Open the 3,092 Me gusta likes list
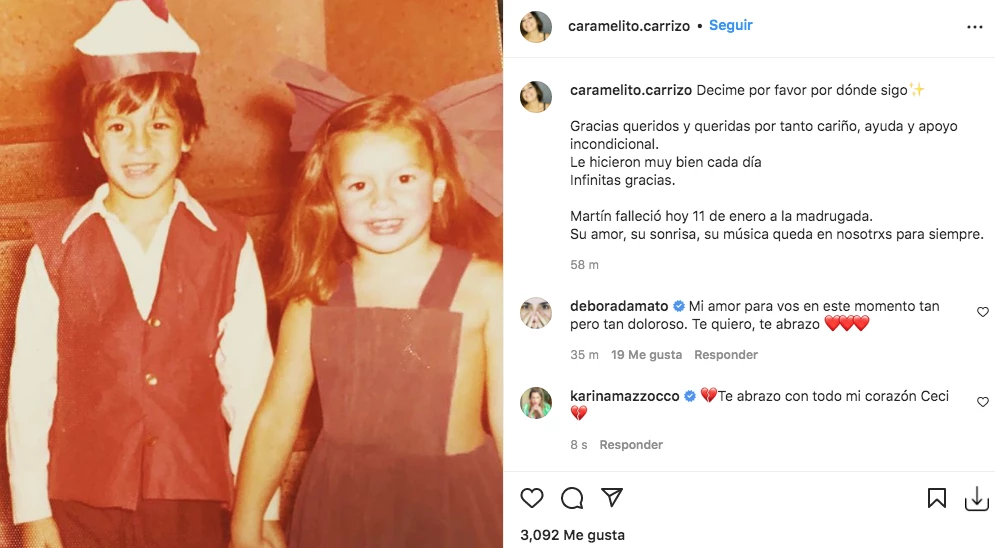The width and height of the screenshot is (995, 548). click(572, 535)
